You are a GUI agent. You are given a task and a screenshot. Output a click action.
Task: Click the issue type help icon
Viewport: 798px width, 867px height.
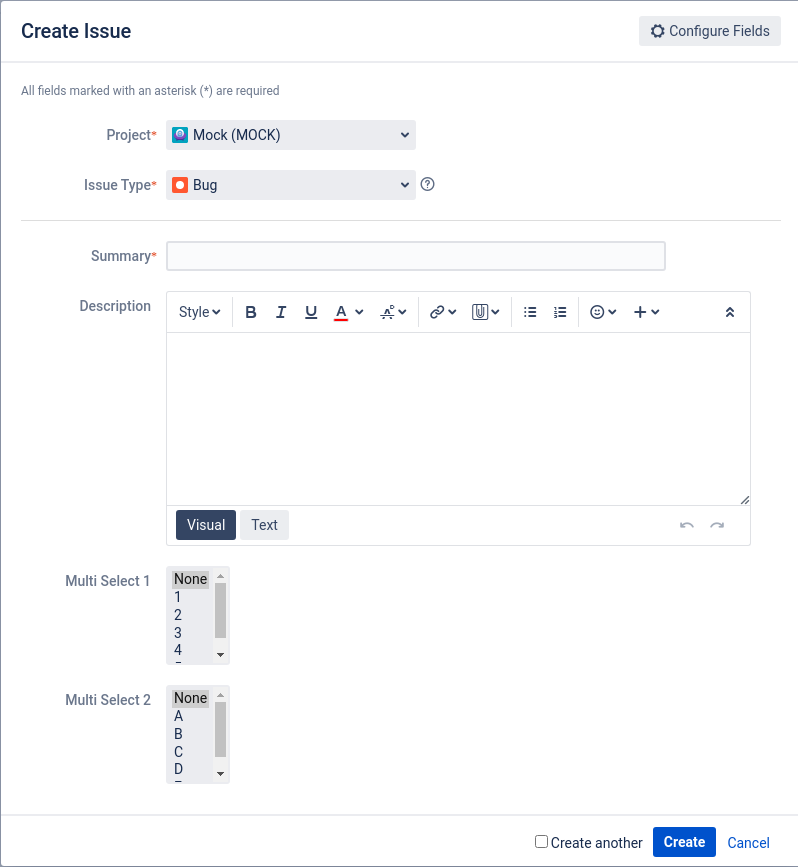pos(427,184)
